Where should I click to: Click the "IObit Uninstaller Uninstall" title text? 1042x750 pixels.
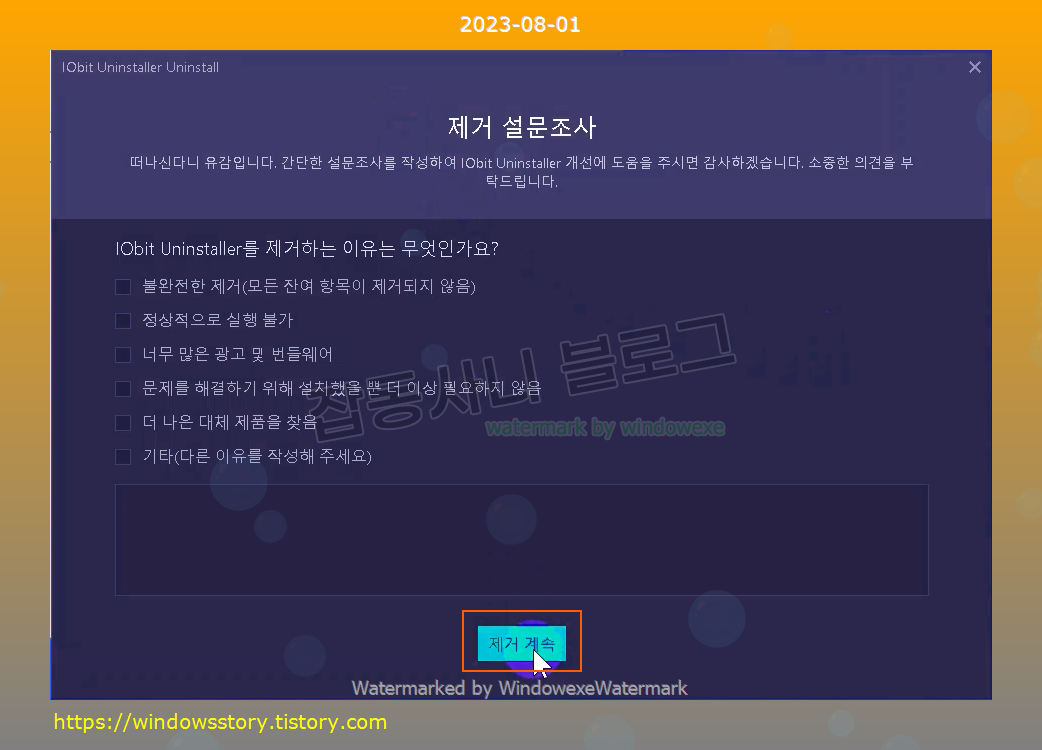click(x=140, y=67)
